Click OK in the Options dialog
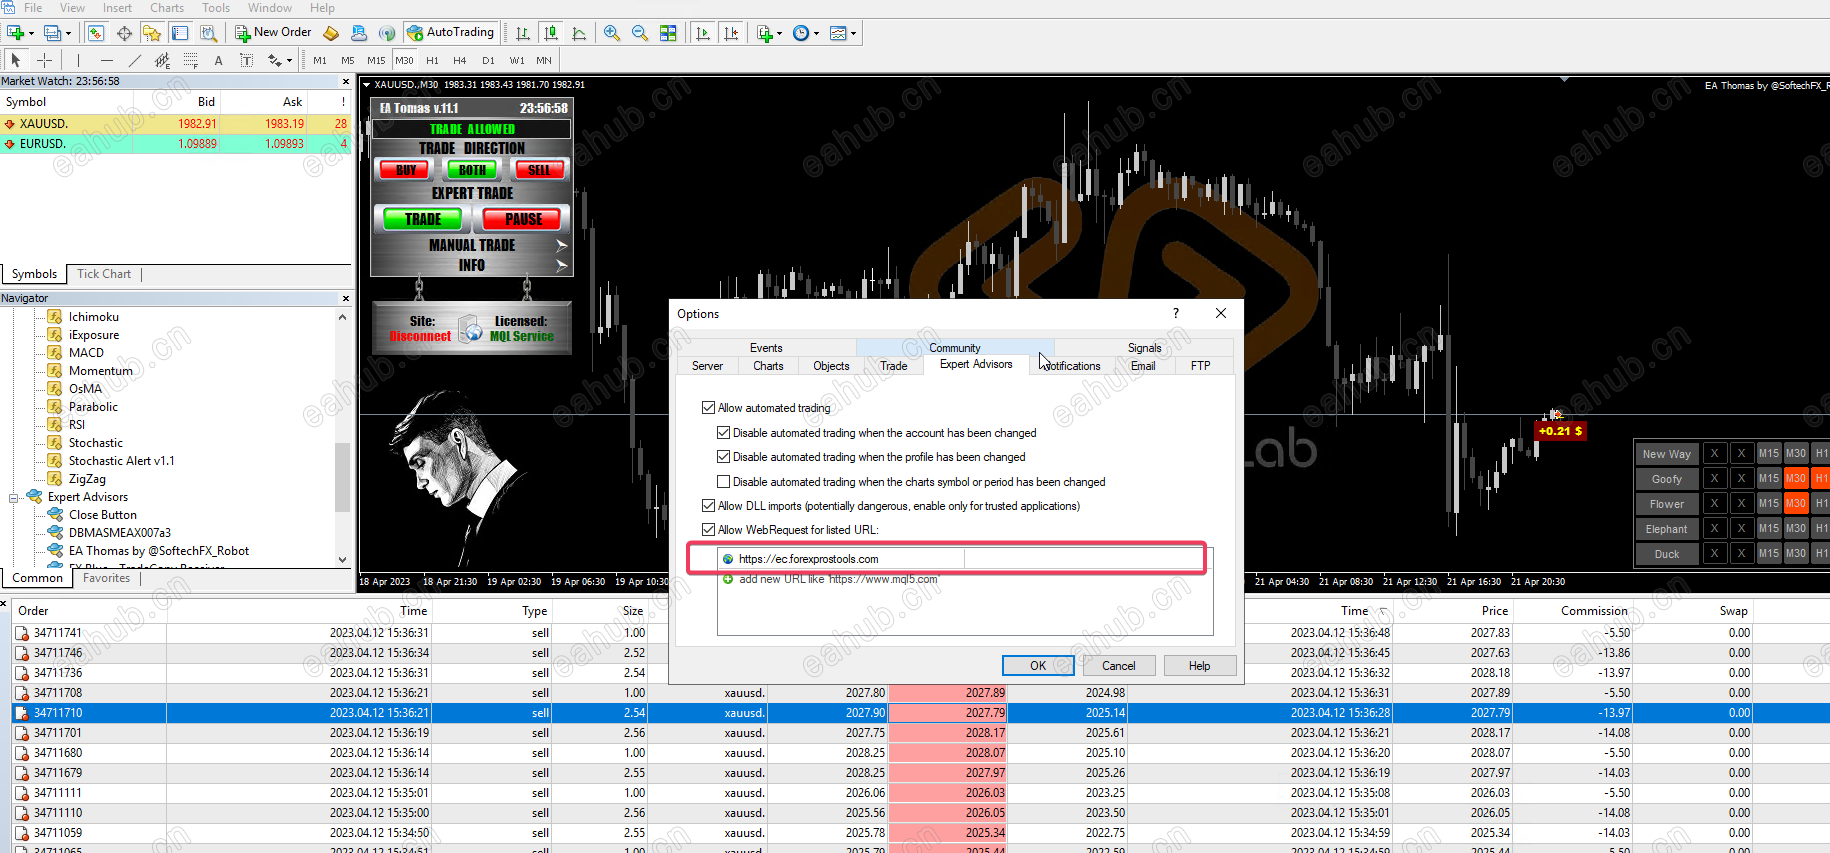Image resolution: width=1830 pixels, height=853 pixels. point(1038,666)
